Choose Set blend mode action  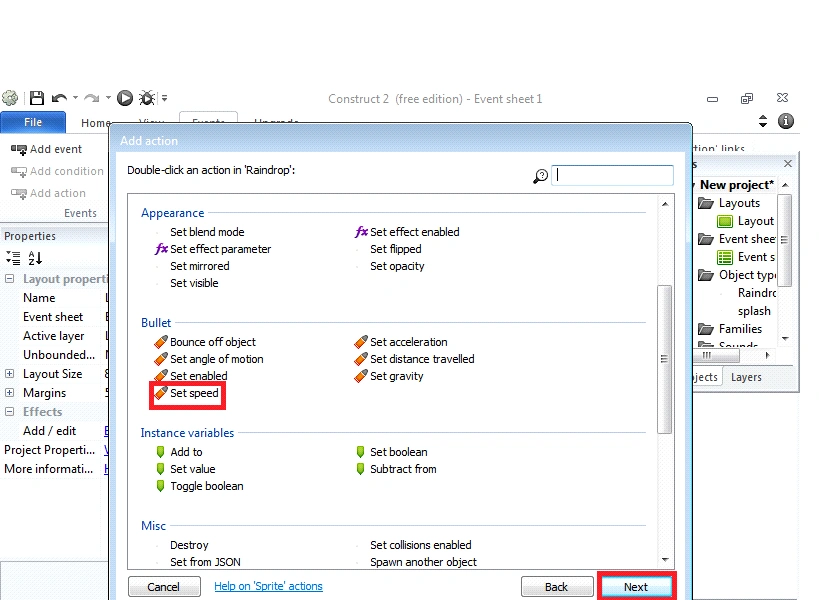(x=207, y=232)
